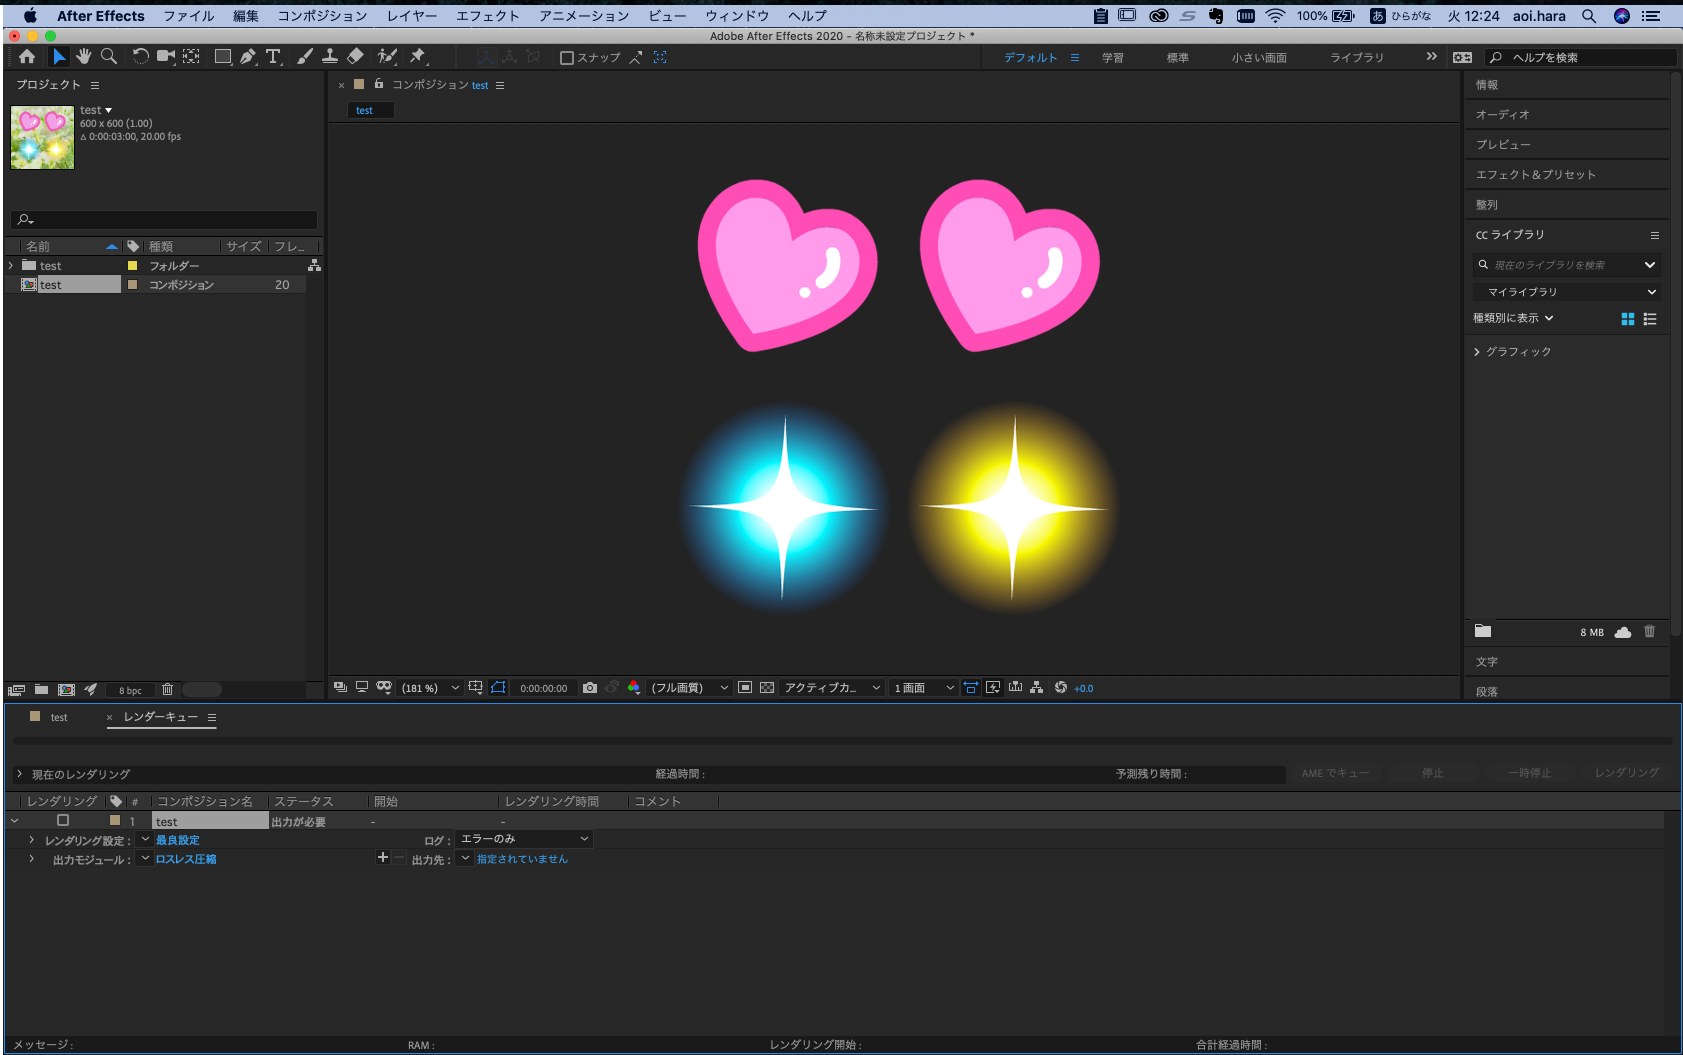Choose the Type text tool
Image resolution: width=1683 pixels, height=1055 pixels.
coord(273,57)
